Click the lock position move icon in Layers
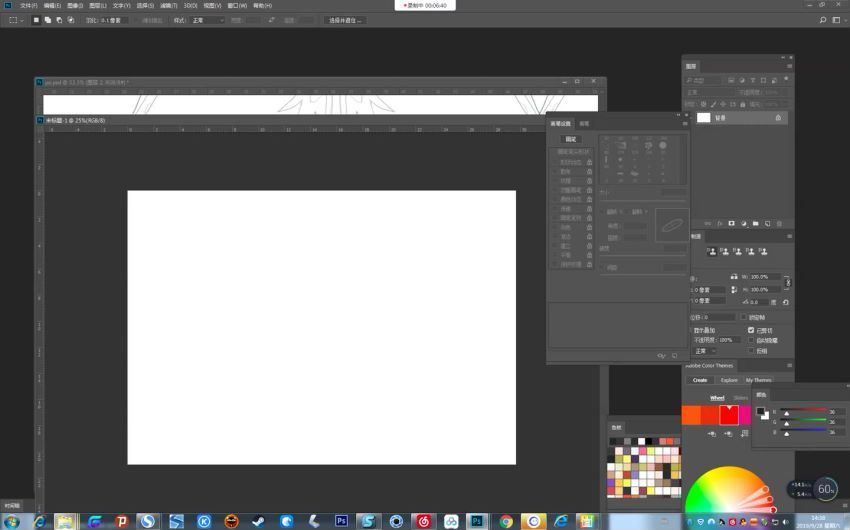Image resolution: width=850 pixels, height=530 pixels. tap(723, 104)
